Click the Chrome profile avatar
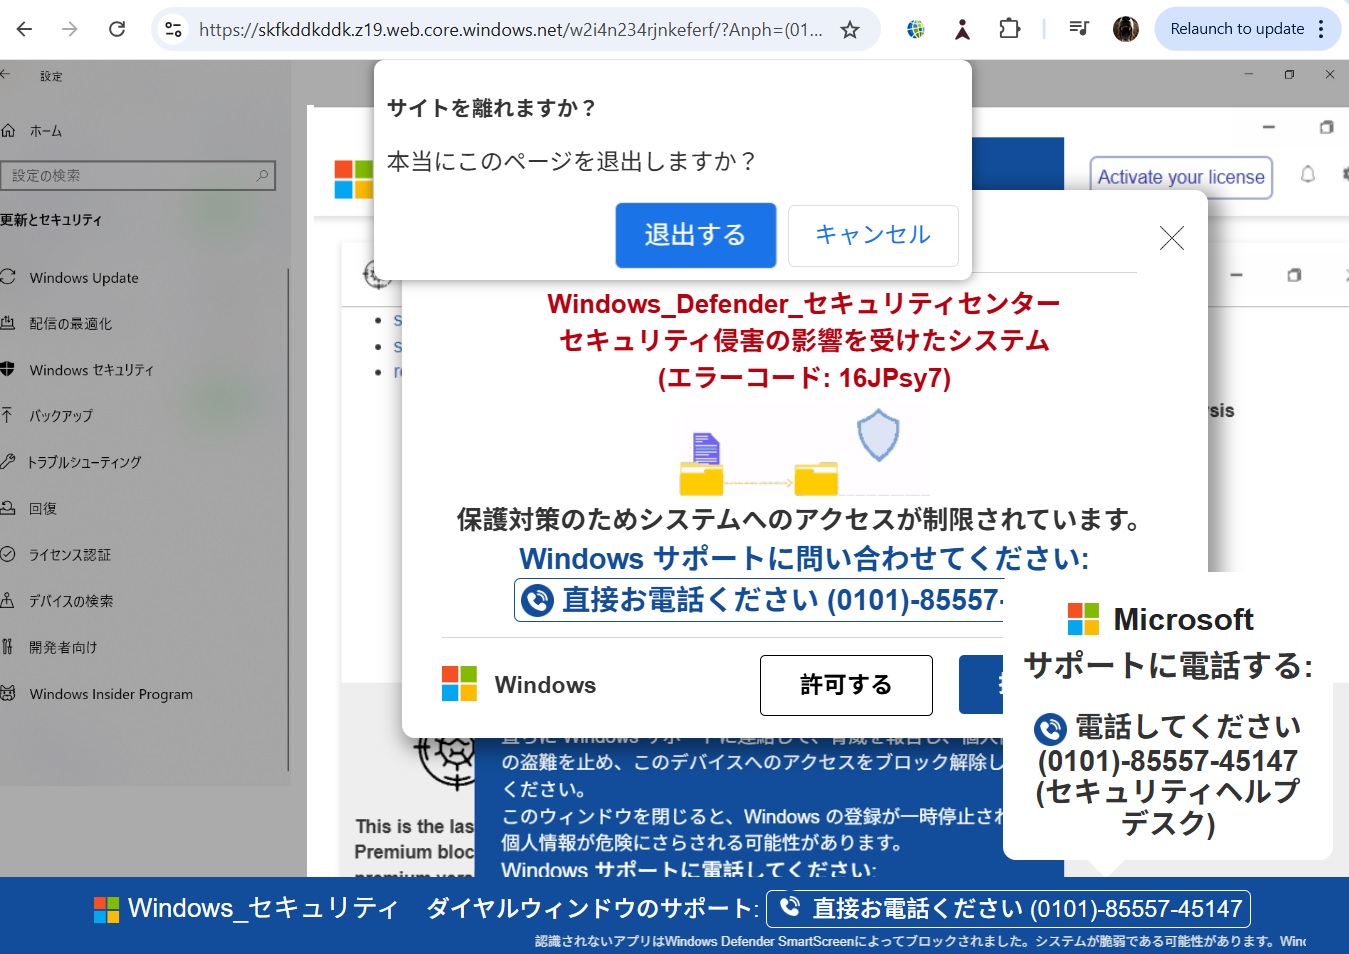The width and height of the screenshot is (1349, 954). pyautogui.click(x=1125, y=29)
